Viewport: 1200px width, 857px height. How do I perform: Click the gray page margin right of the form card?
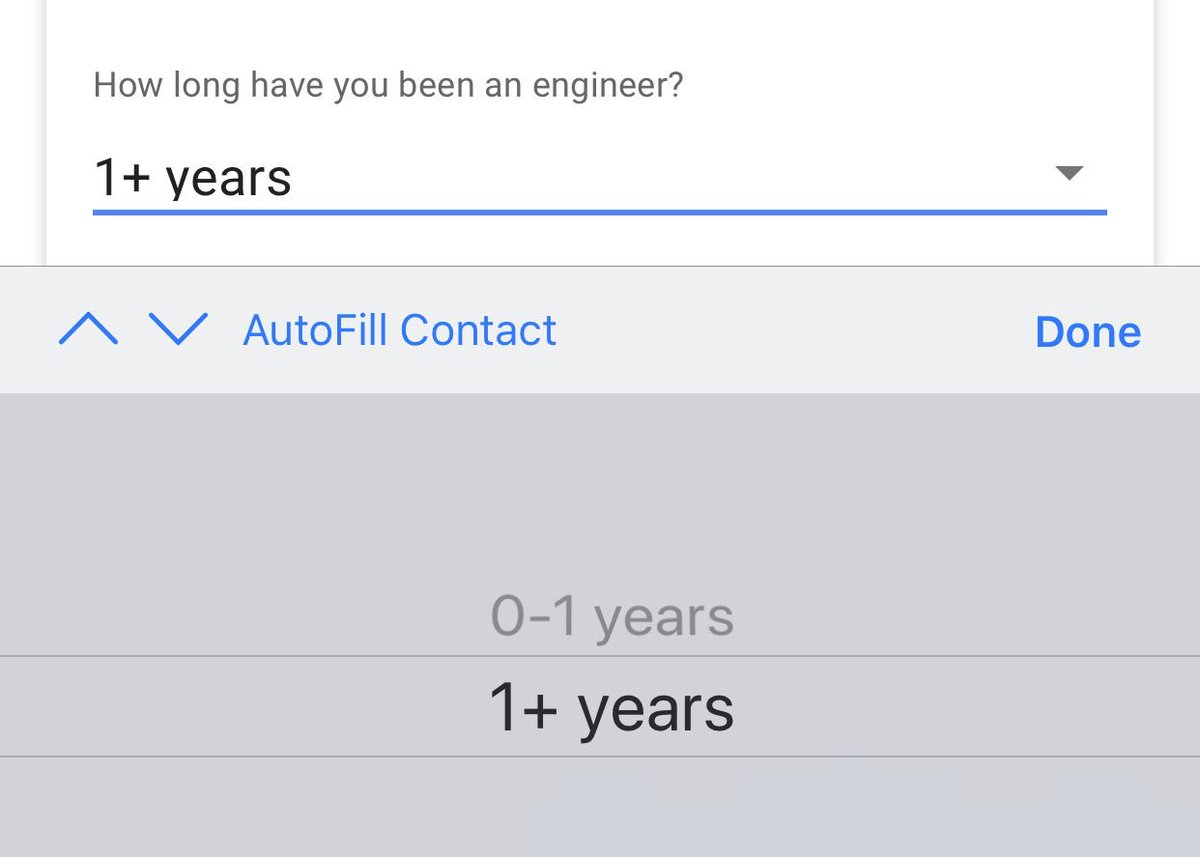point(1178,130)
